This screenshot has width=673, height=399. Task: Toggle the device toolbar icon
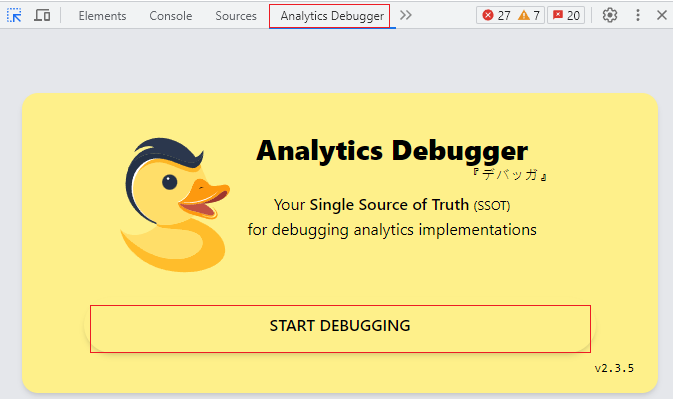(x=42, y=15)
